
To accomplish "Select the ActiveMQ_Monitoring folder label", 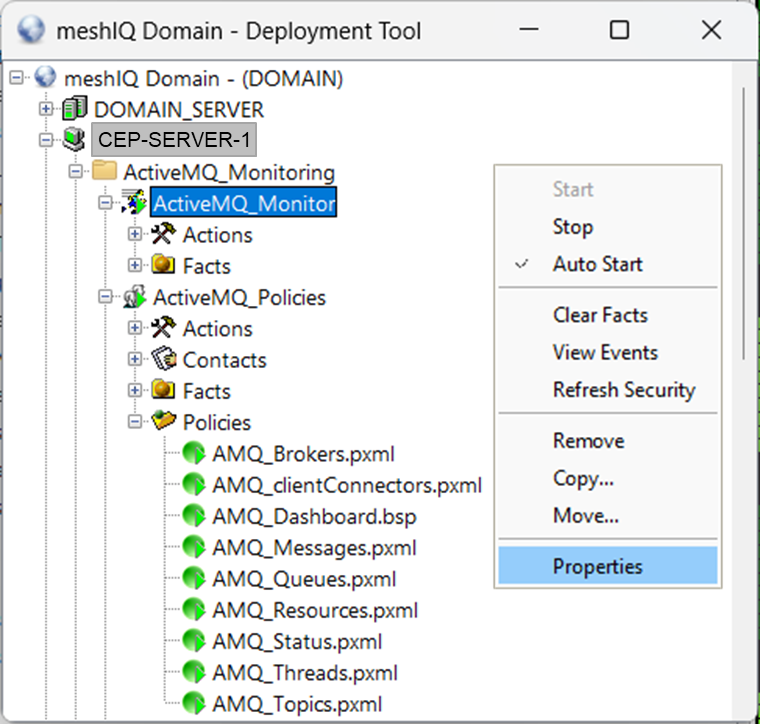I will 229,172.
